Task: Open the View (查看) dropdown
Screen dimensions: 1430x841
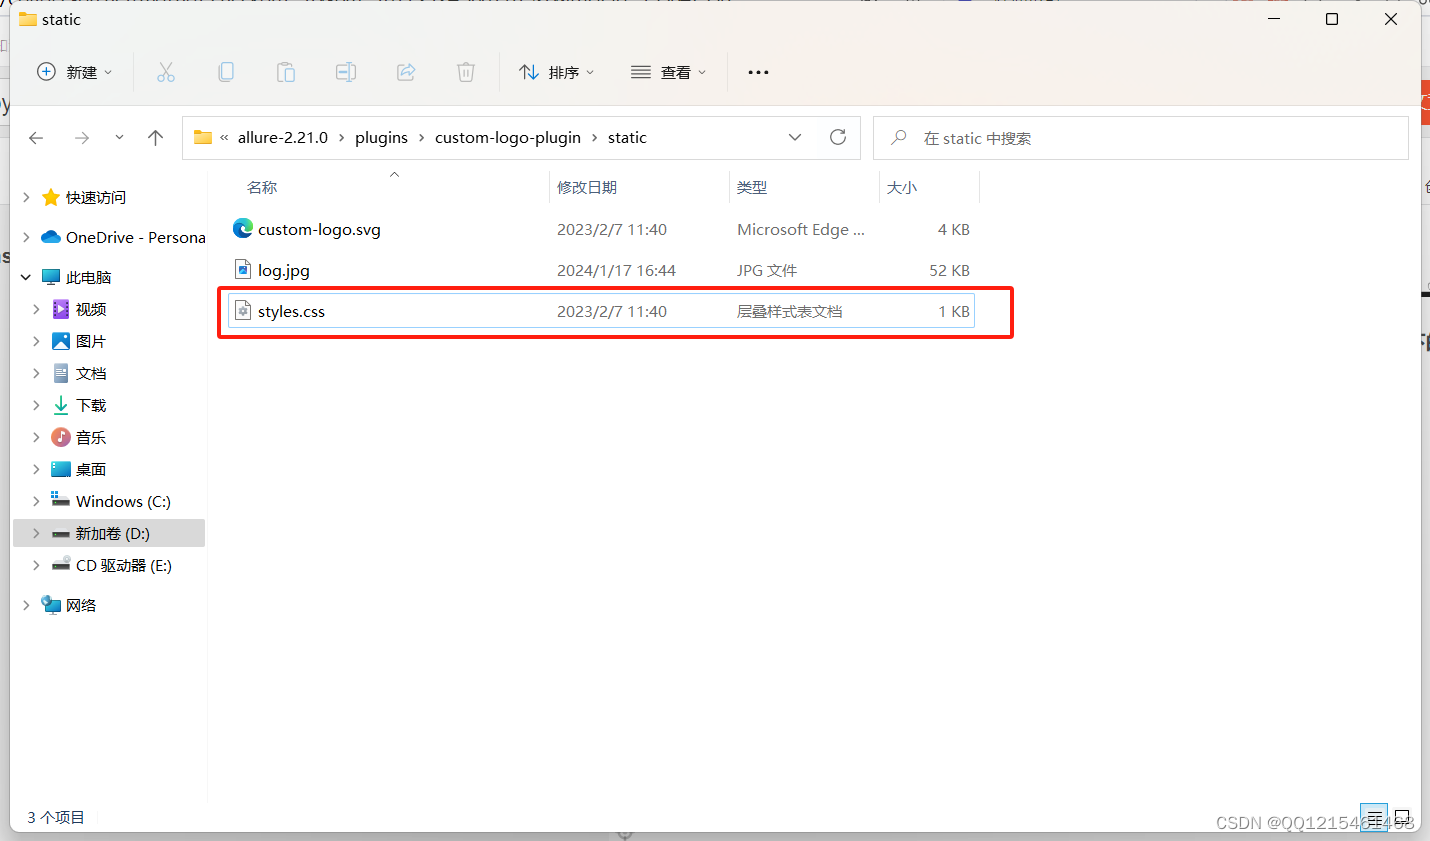Action: [x=669, y=72]
